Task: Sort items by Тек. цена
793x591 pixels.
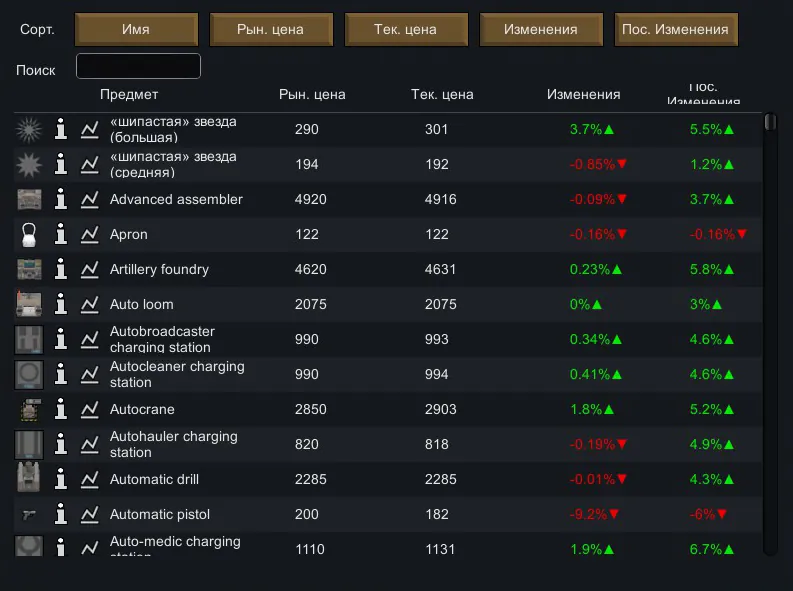Action: tap(405, 29)
